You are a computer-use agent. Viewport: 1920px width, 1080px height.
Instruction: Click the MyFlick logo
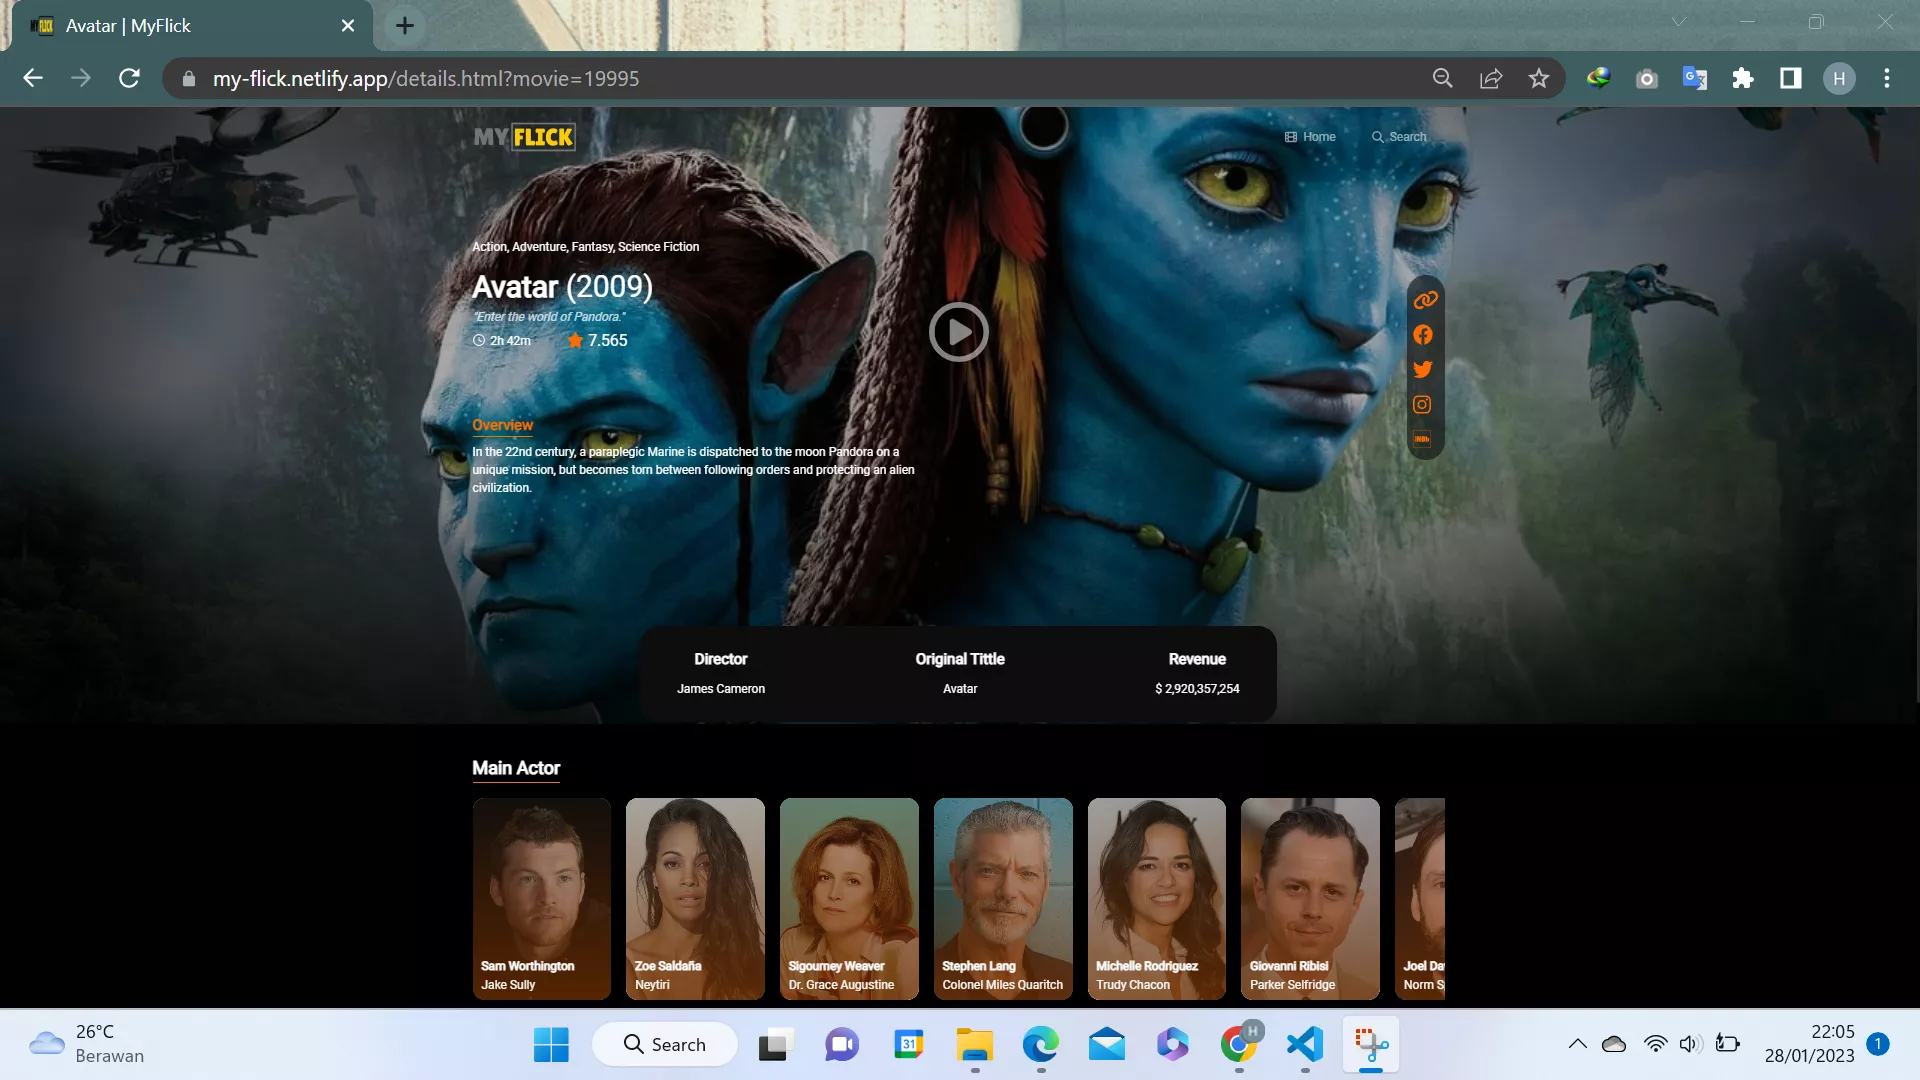point(524,137)
